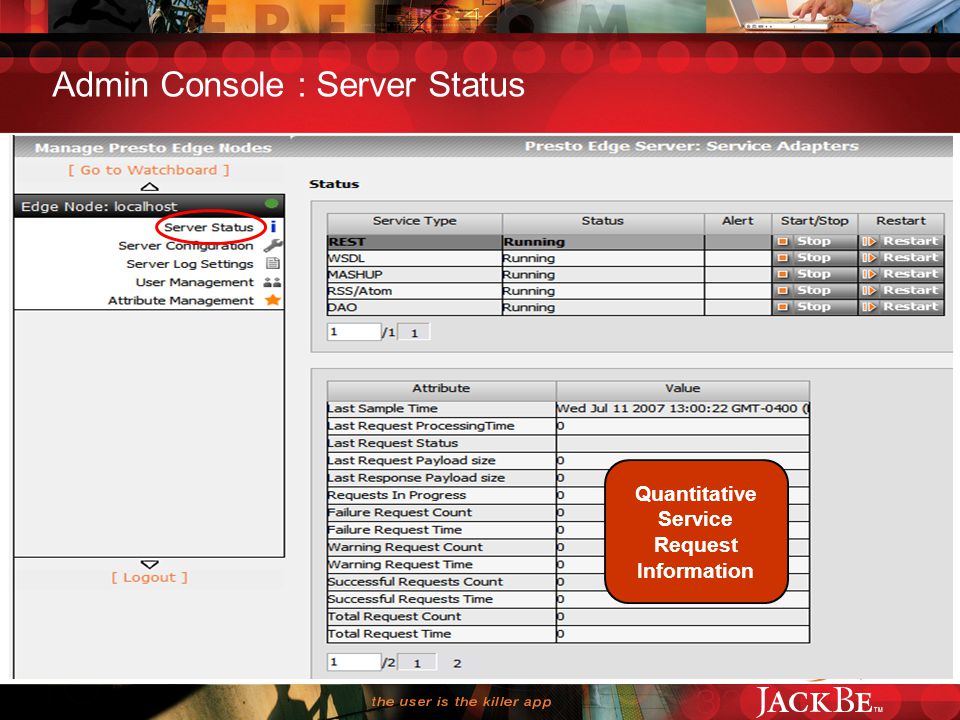Restart the WSDL service
Image resolution: width=960 pixels, height=720 pixels.
coord(901,258)
